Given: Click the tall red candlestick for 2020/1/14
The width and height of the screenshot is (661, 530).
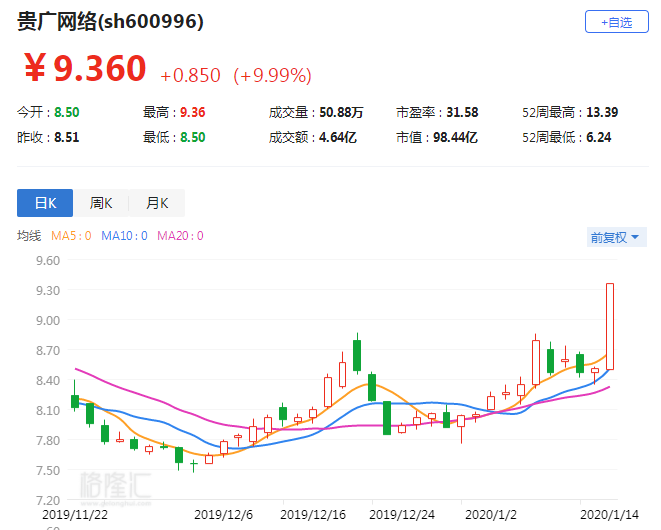Looking at the screenshot, I should [610, 326].
